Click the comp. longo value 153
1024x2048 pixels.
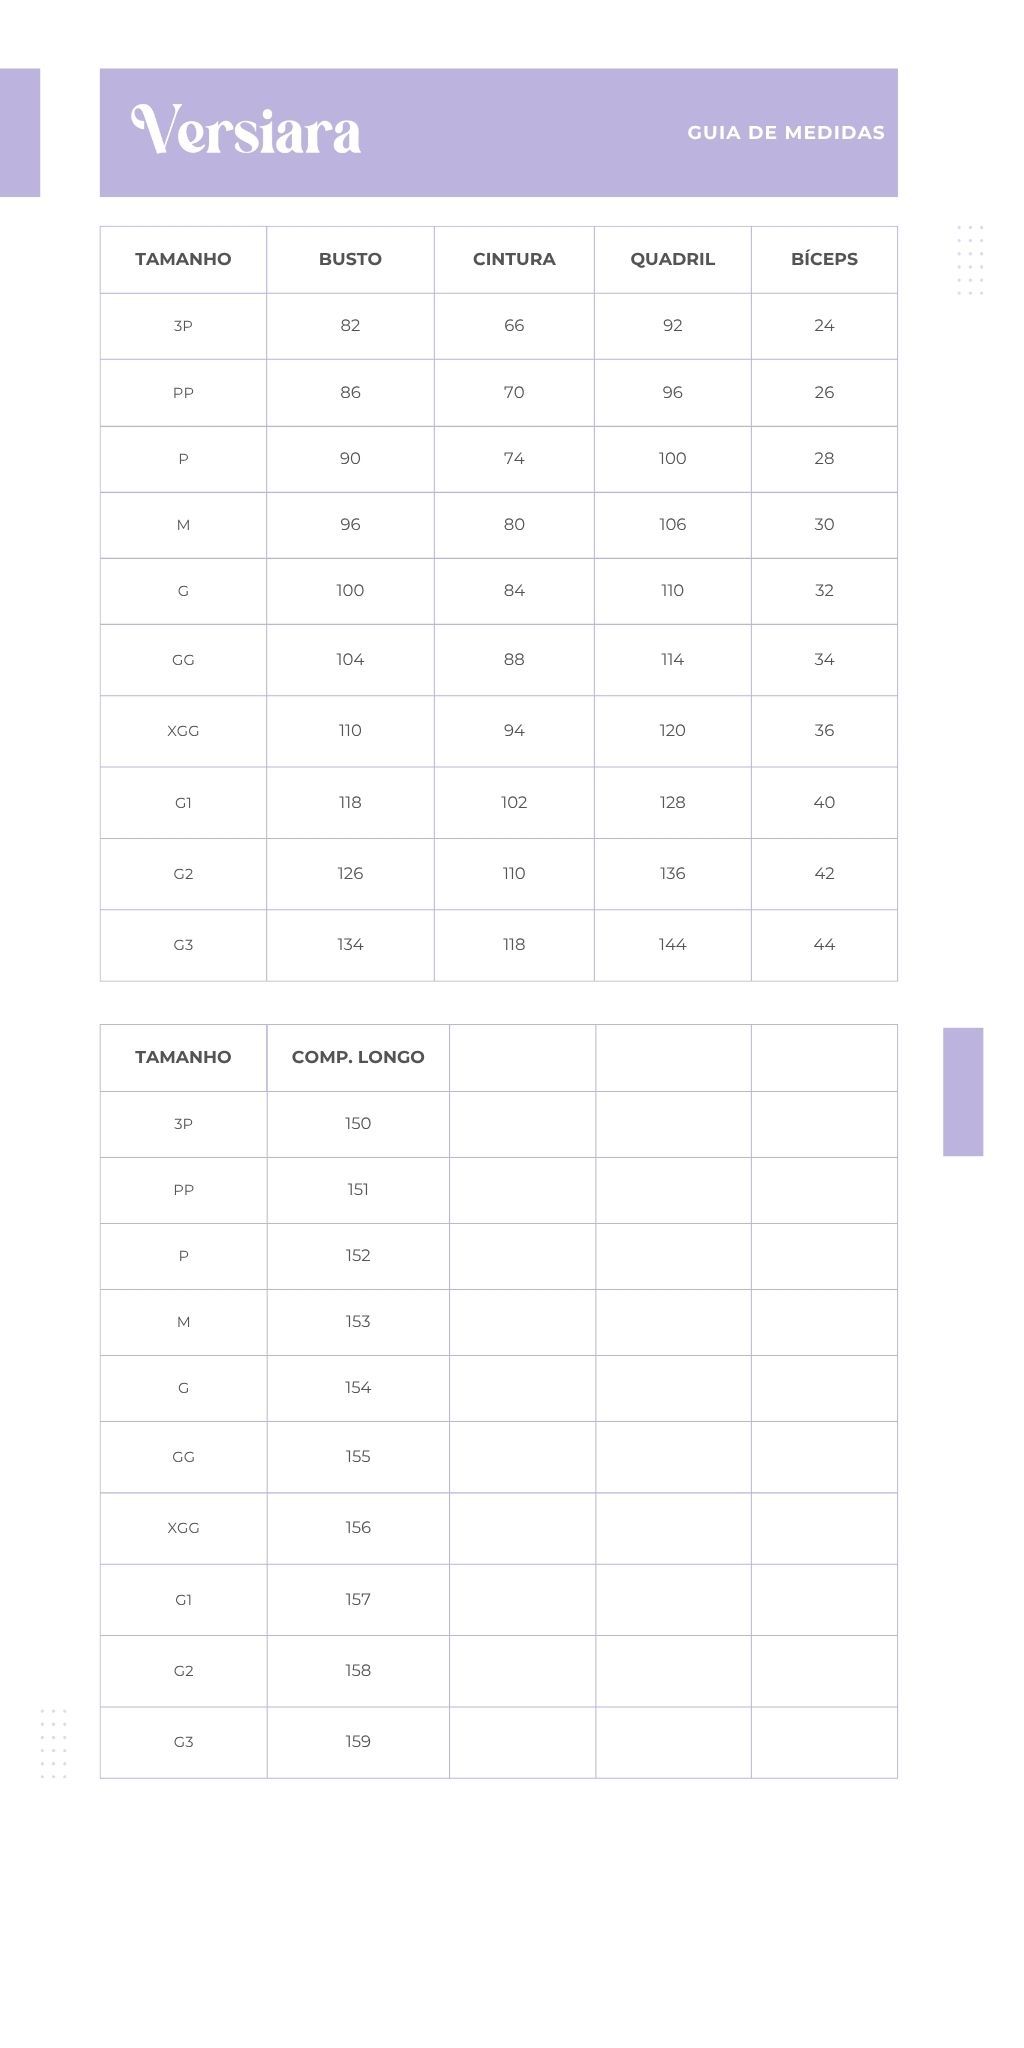tap(358, 1321)
